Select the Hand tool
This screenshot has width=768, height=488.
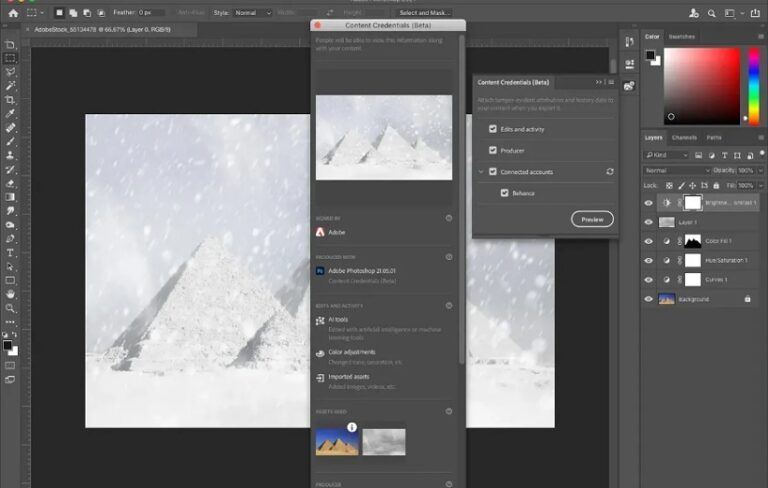(x=11, y=295)
